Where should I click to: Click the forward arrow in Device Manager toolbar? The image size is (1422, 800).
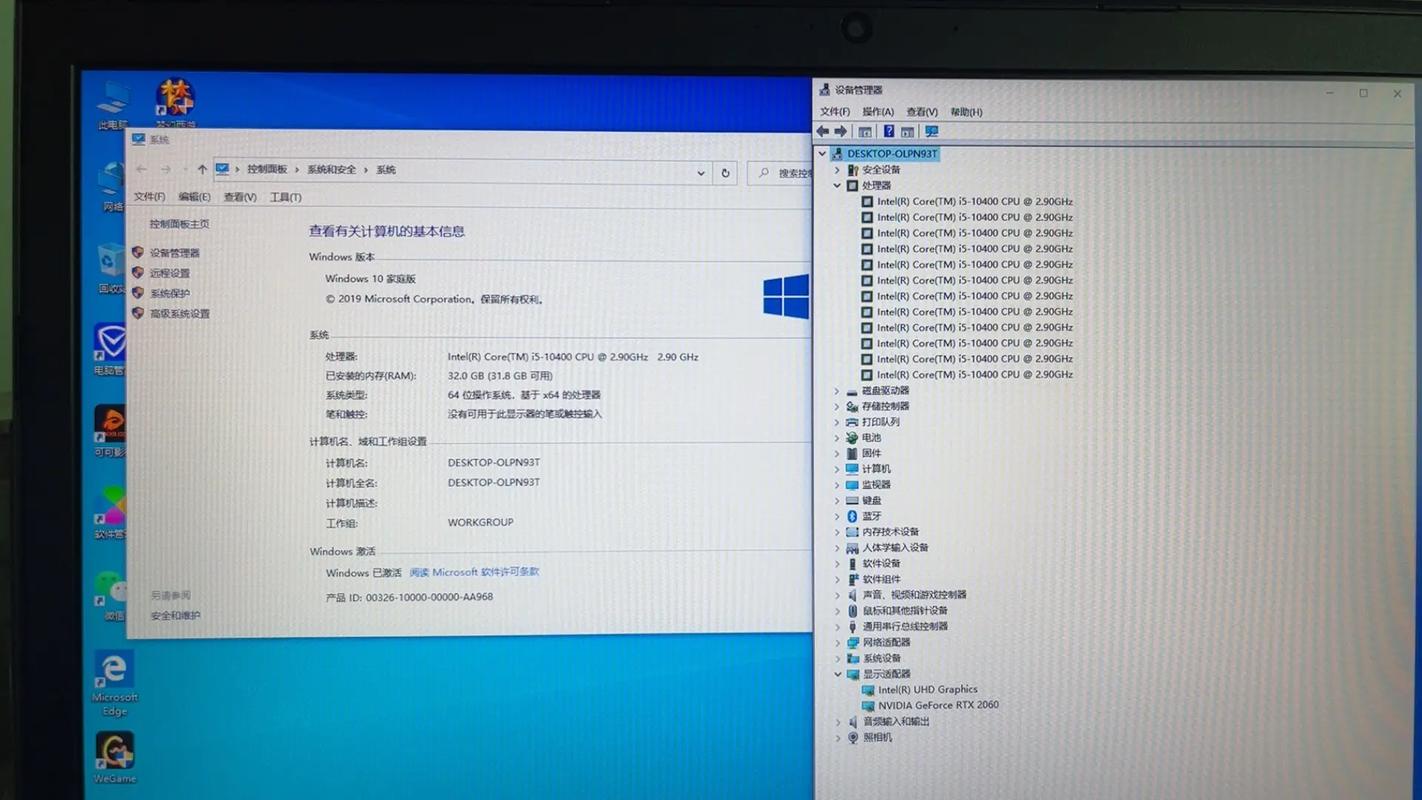839,131
